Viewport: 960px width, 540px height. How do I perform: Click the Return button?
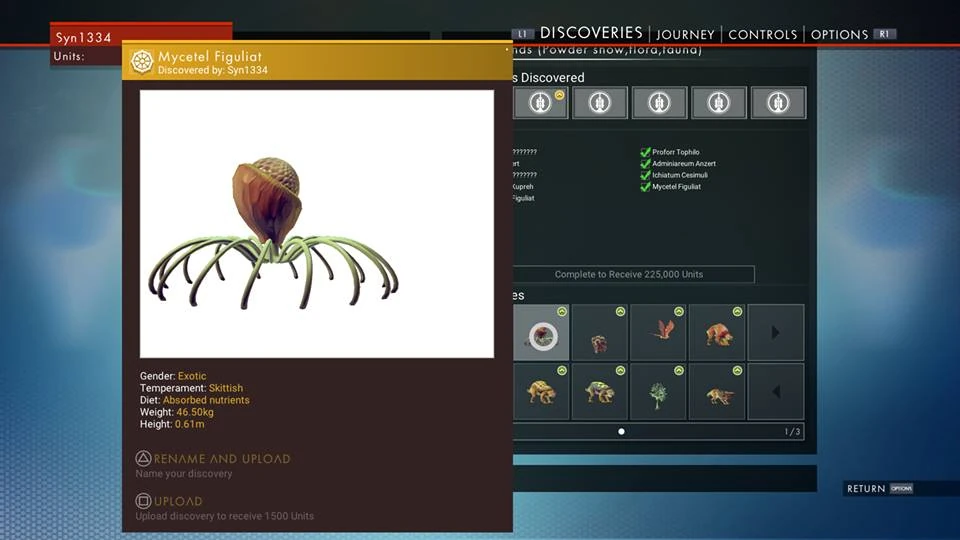866,489
